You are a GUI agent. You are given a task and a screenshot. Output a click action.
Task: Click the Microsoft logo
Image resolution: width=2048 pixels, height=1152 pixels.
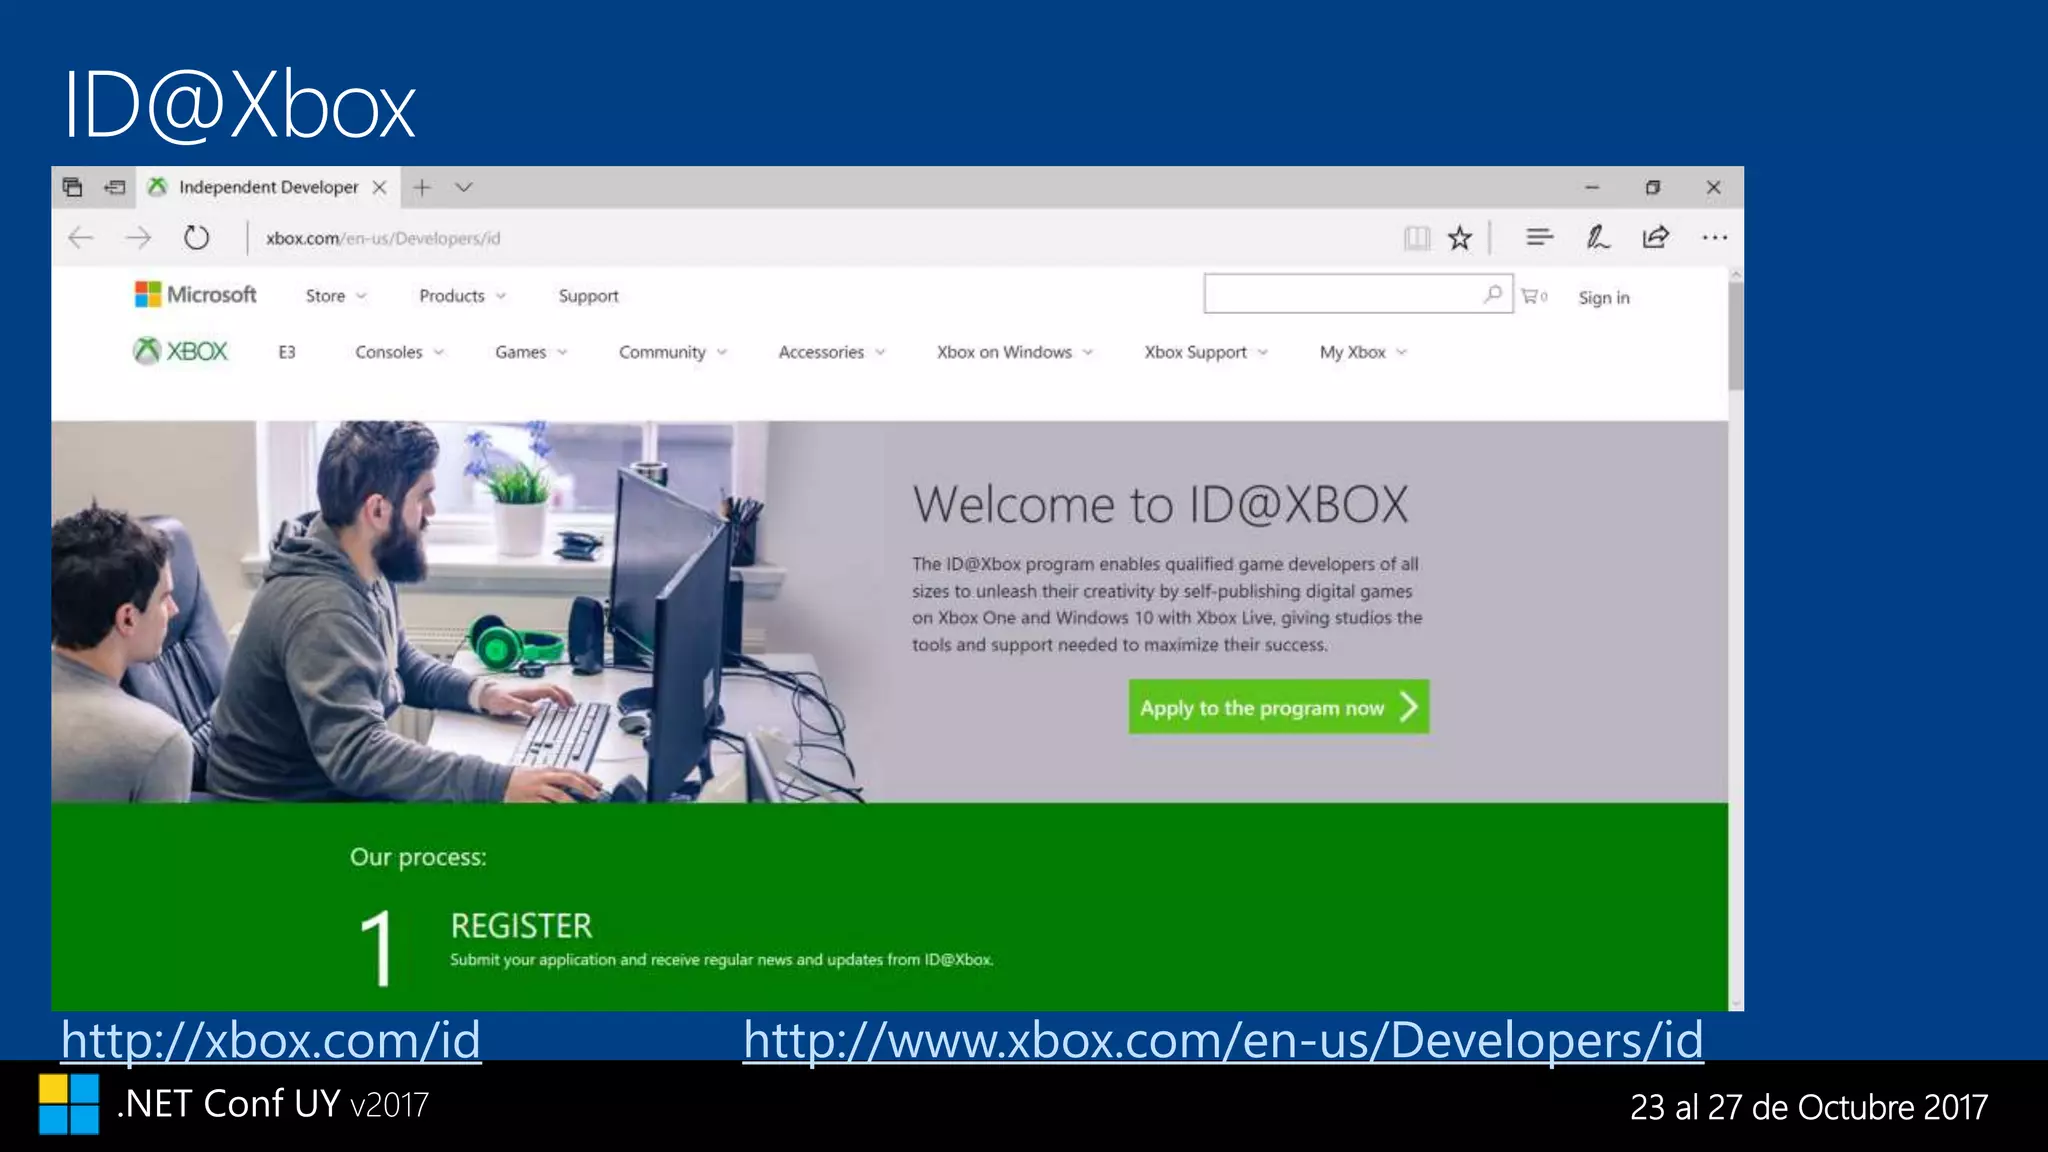click(x=196, y=295)
